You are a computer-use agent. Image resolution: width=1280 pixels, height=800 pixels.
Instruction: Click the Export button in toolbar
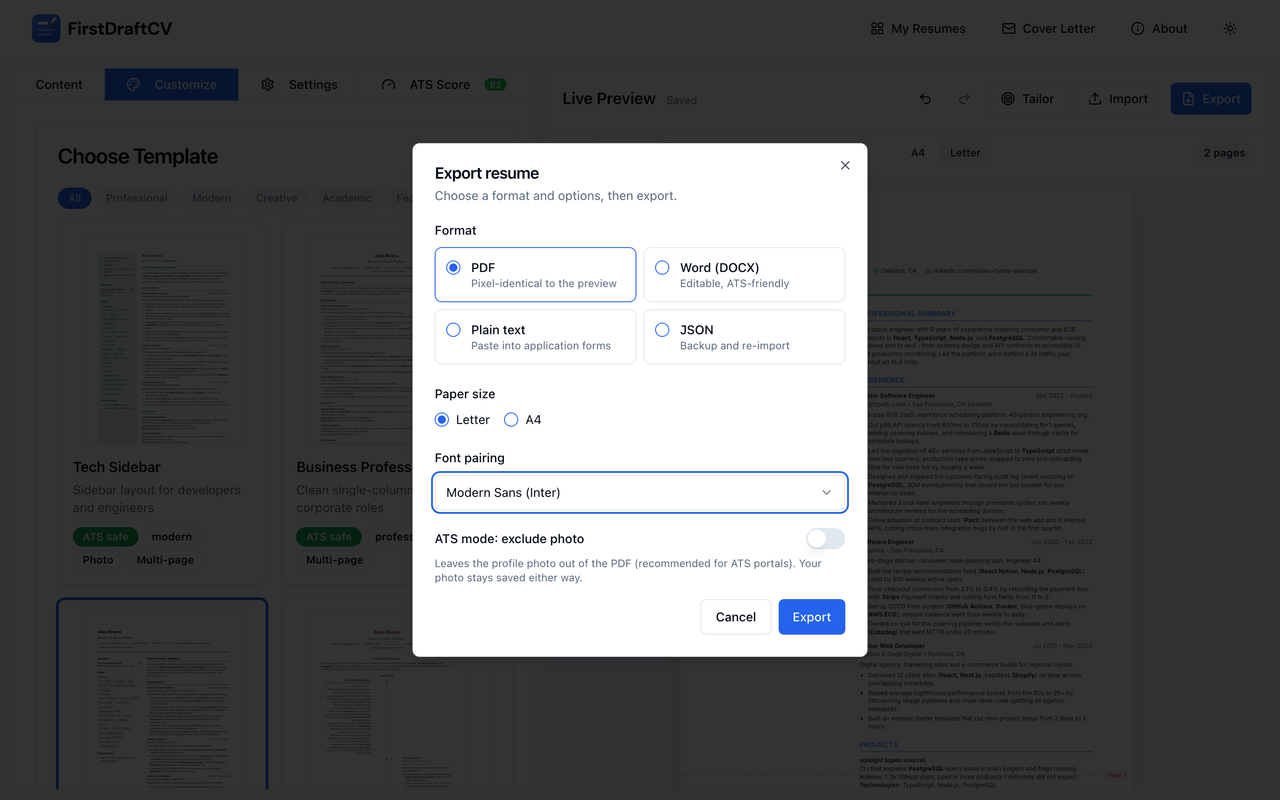[1210, 99]
